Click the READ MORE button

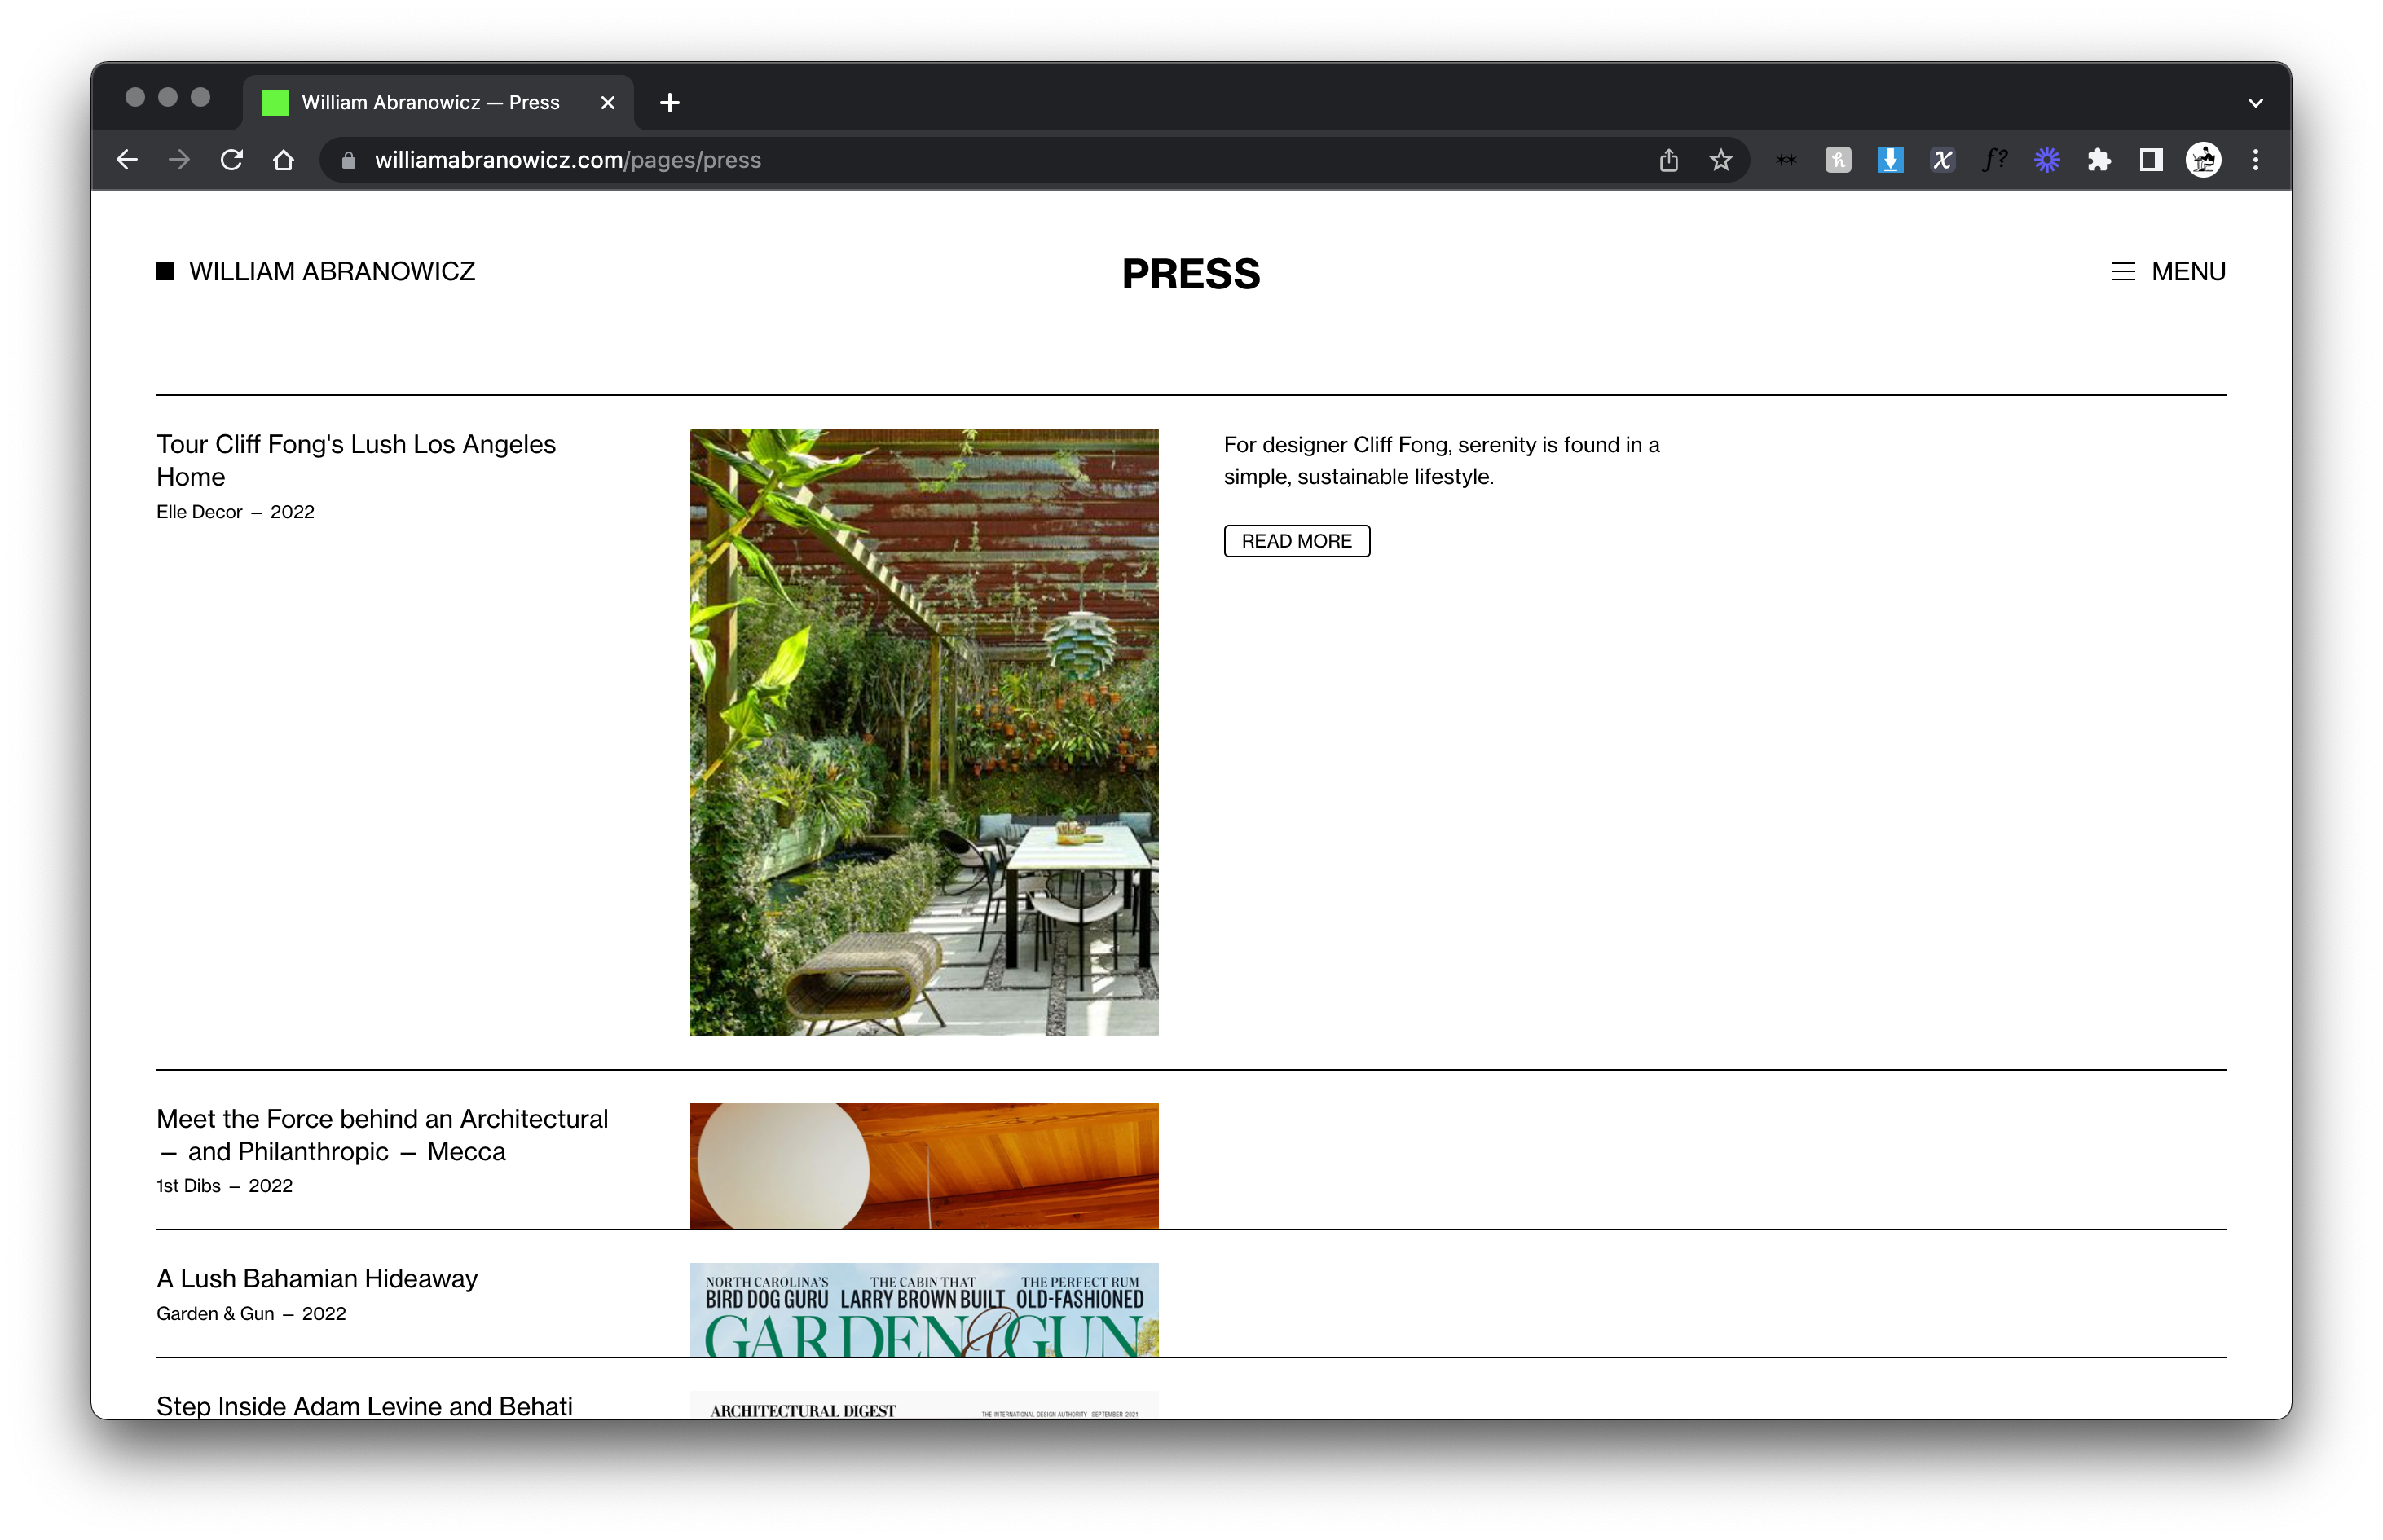coord(1296,541)
